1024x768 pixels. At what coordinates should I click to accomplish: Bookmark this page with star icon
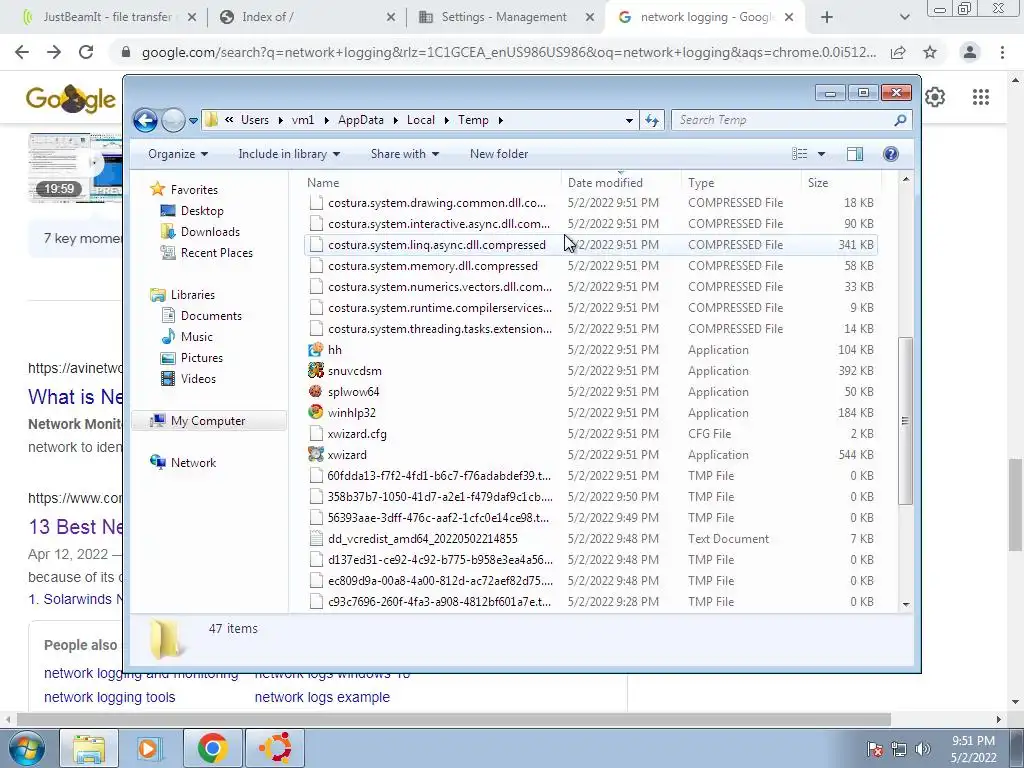[930, 52]
